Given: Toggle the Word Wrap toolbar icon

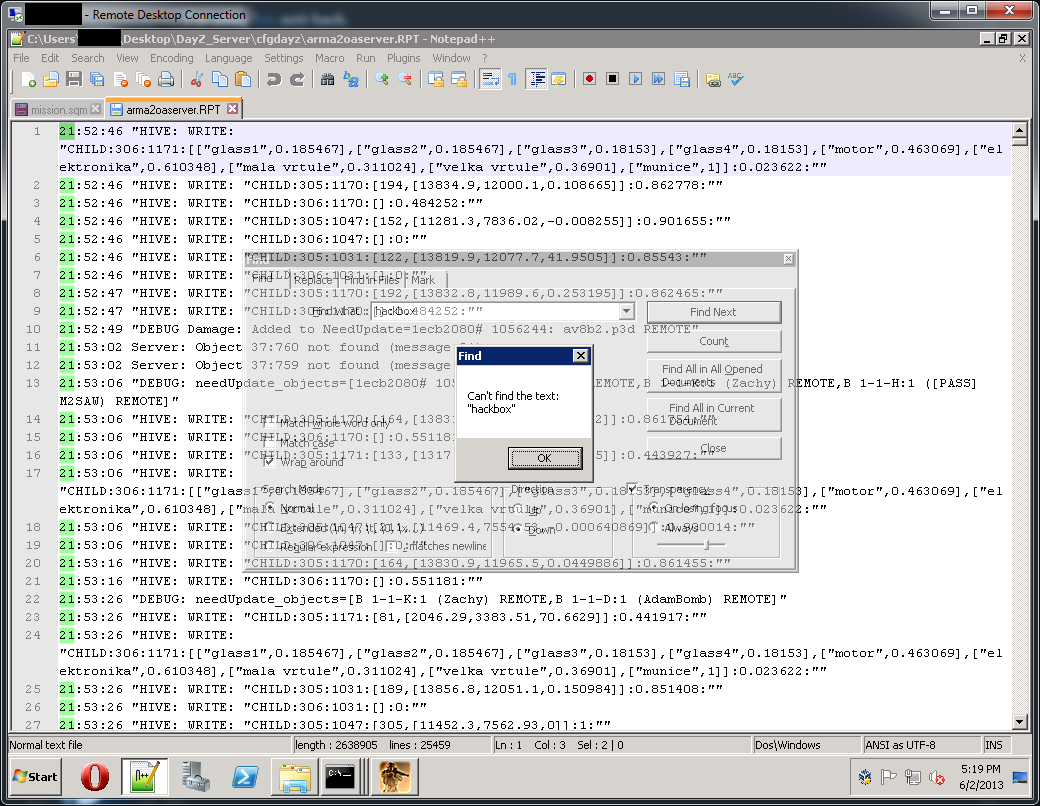Looking at the screenshot, I should 490,80.
